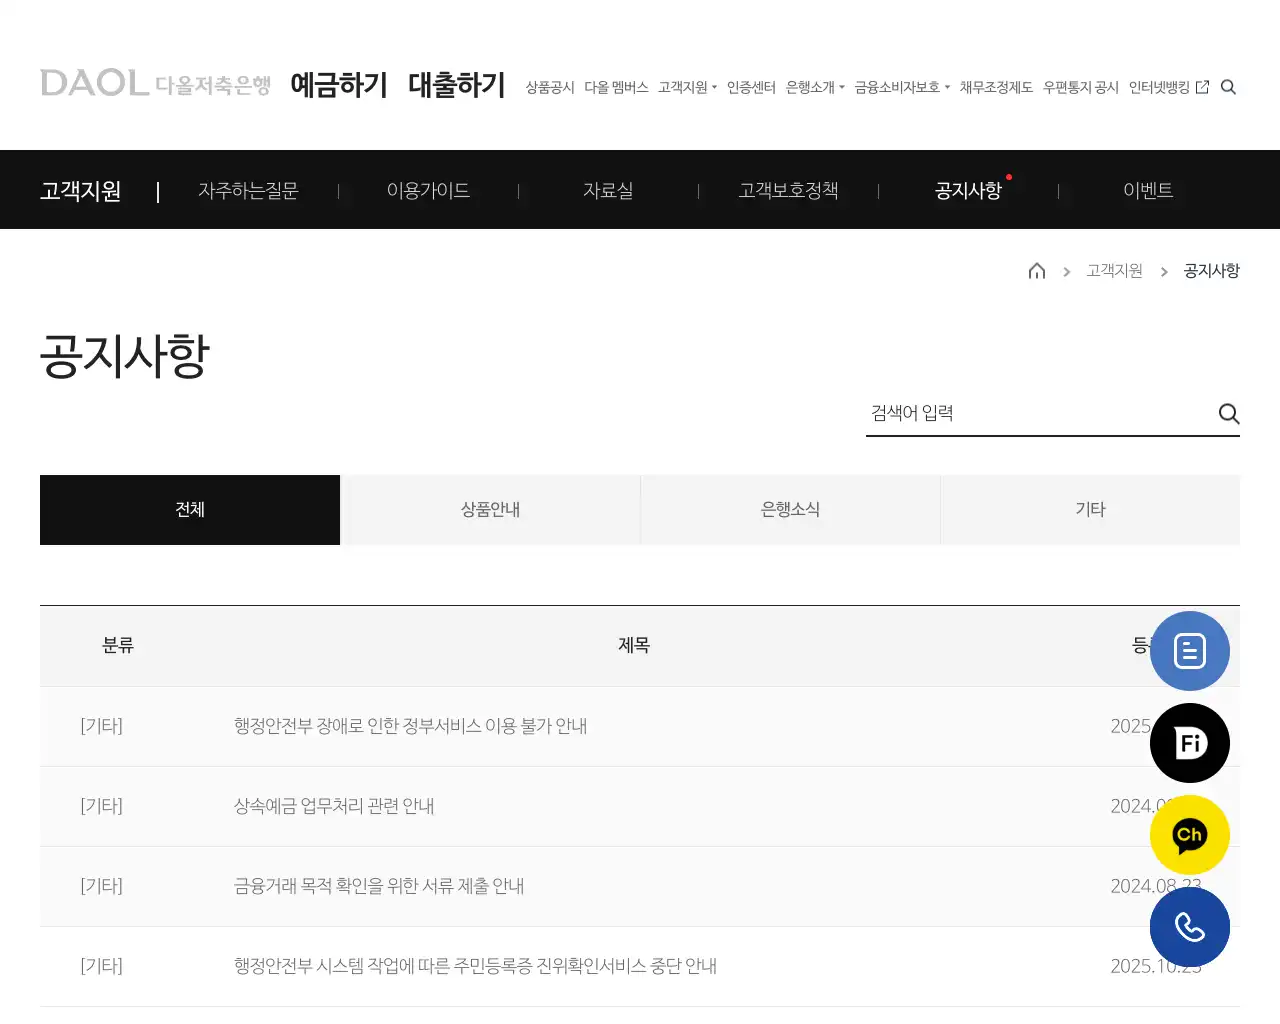Image resolution: width=1280 pixels, height=1024 pixels.
Task: Click 고객지원 in the breadcrumb
Action: [x=1114, y=271]
